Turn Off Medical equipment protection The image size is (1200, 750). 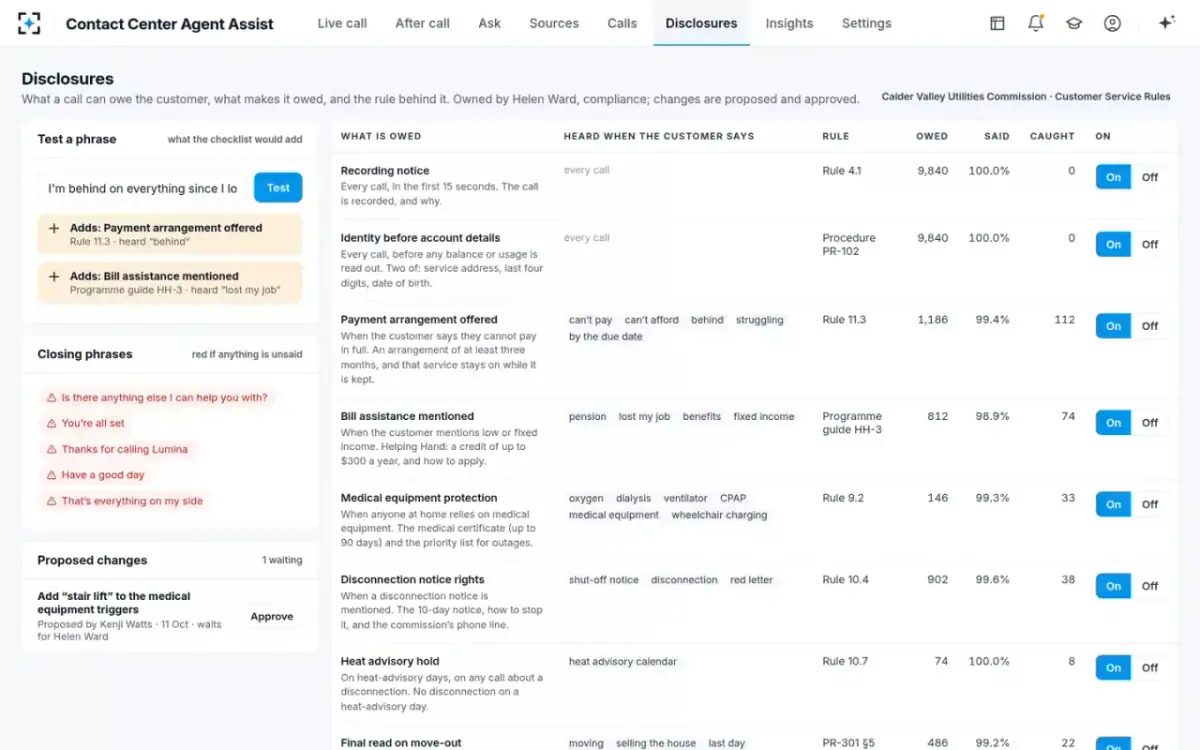(x=1150, y=505)
